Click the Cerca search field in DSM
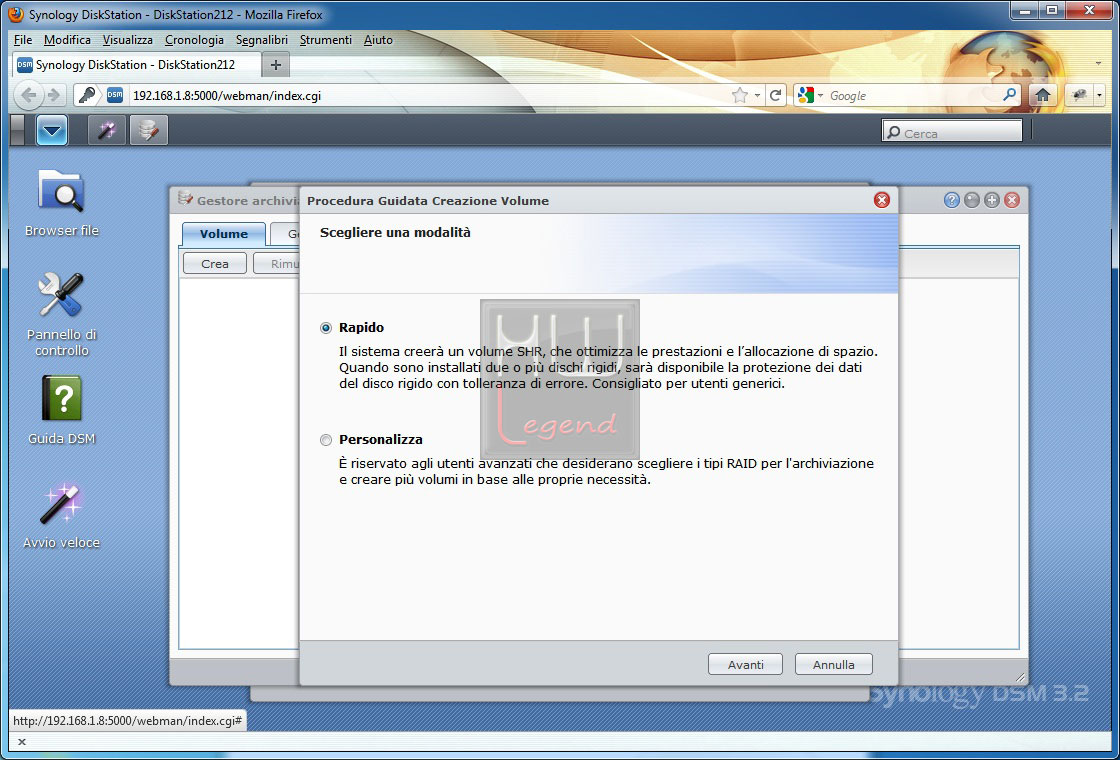The image size is (1120, 760). point(953,133)
